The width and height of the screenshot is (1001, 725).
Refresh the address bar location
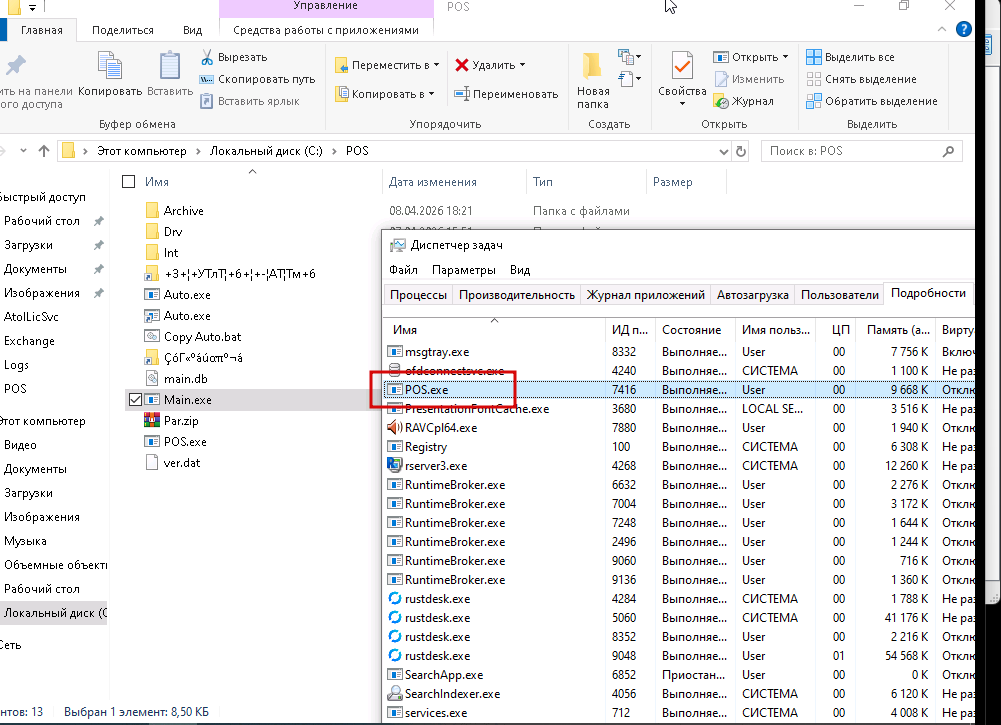tap(741, 151)
